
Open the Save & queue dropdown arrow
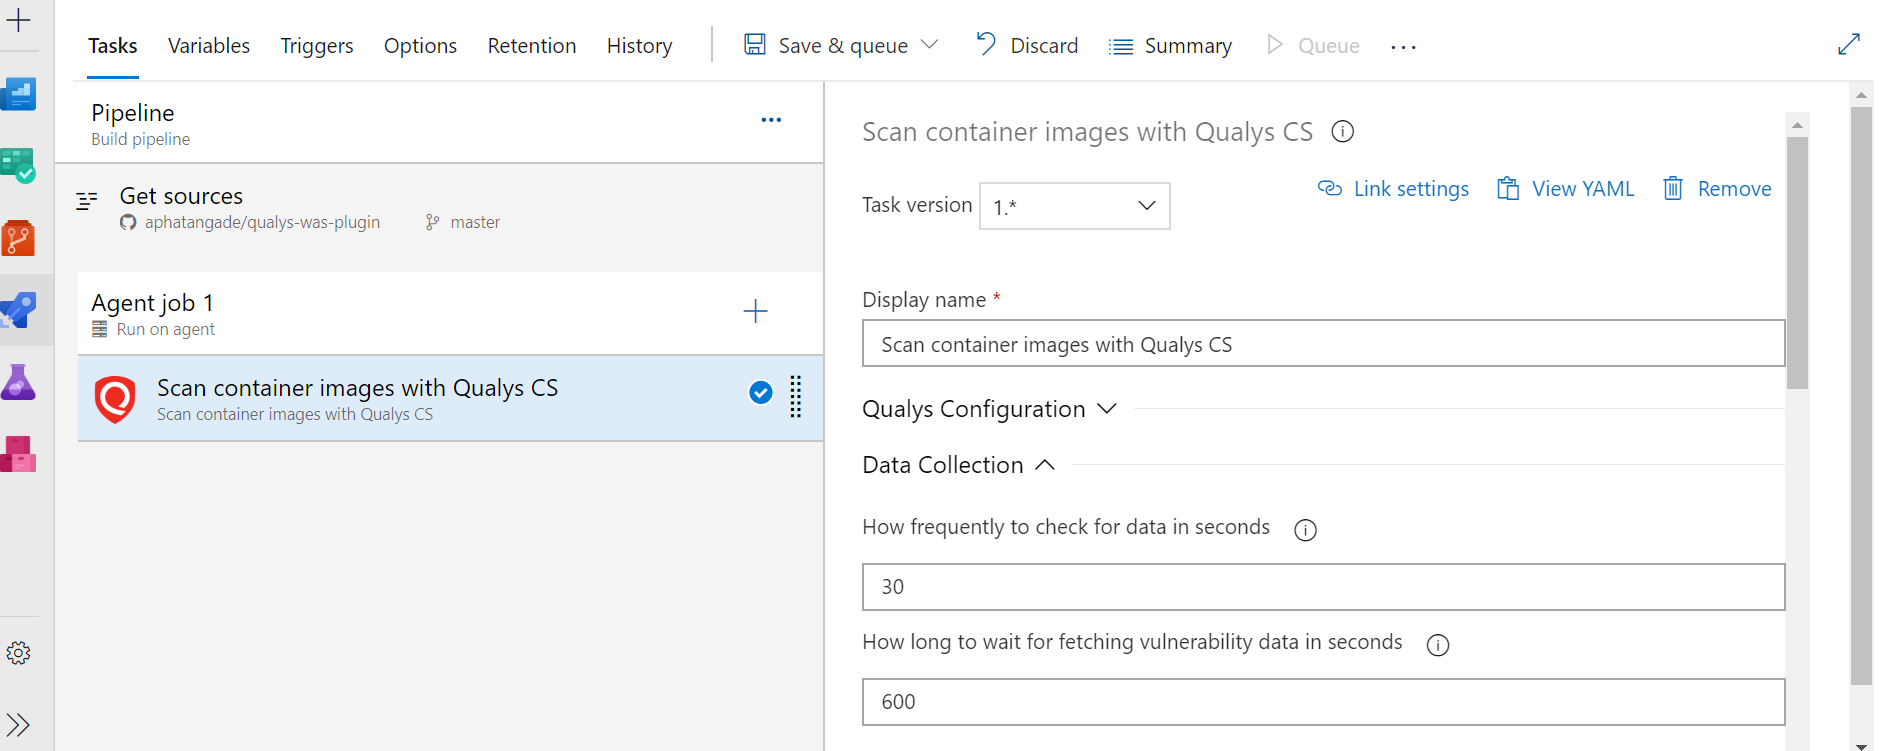(x=929, y=45)
